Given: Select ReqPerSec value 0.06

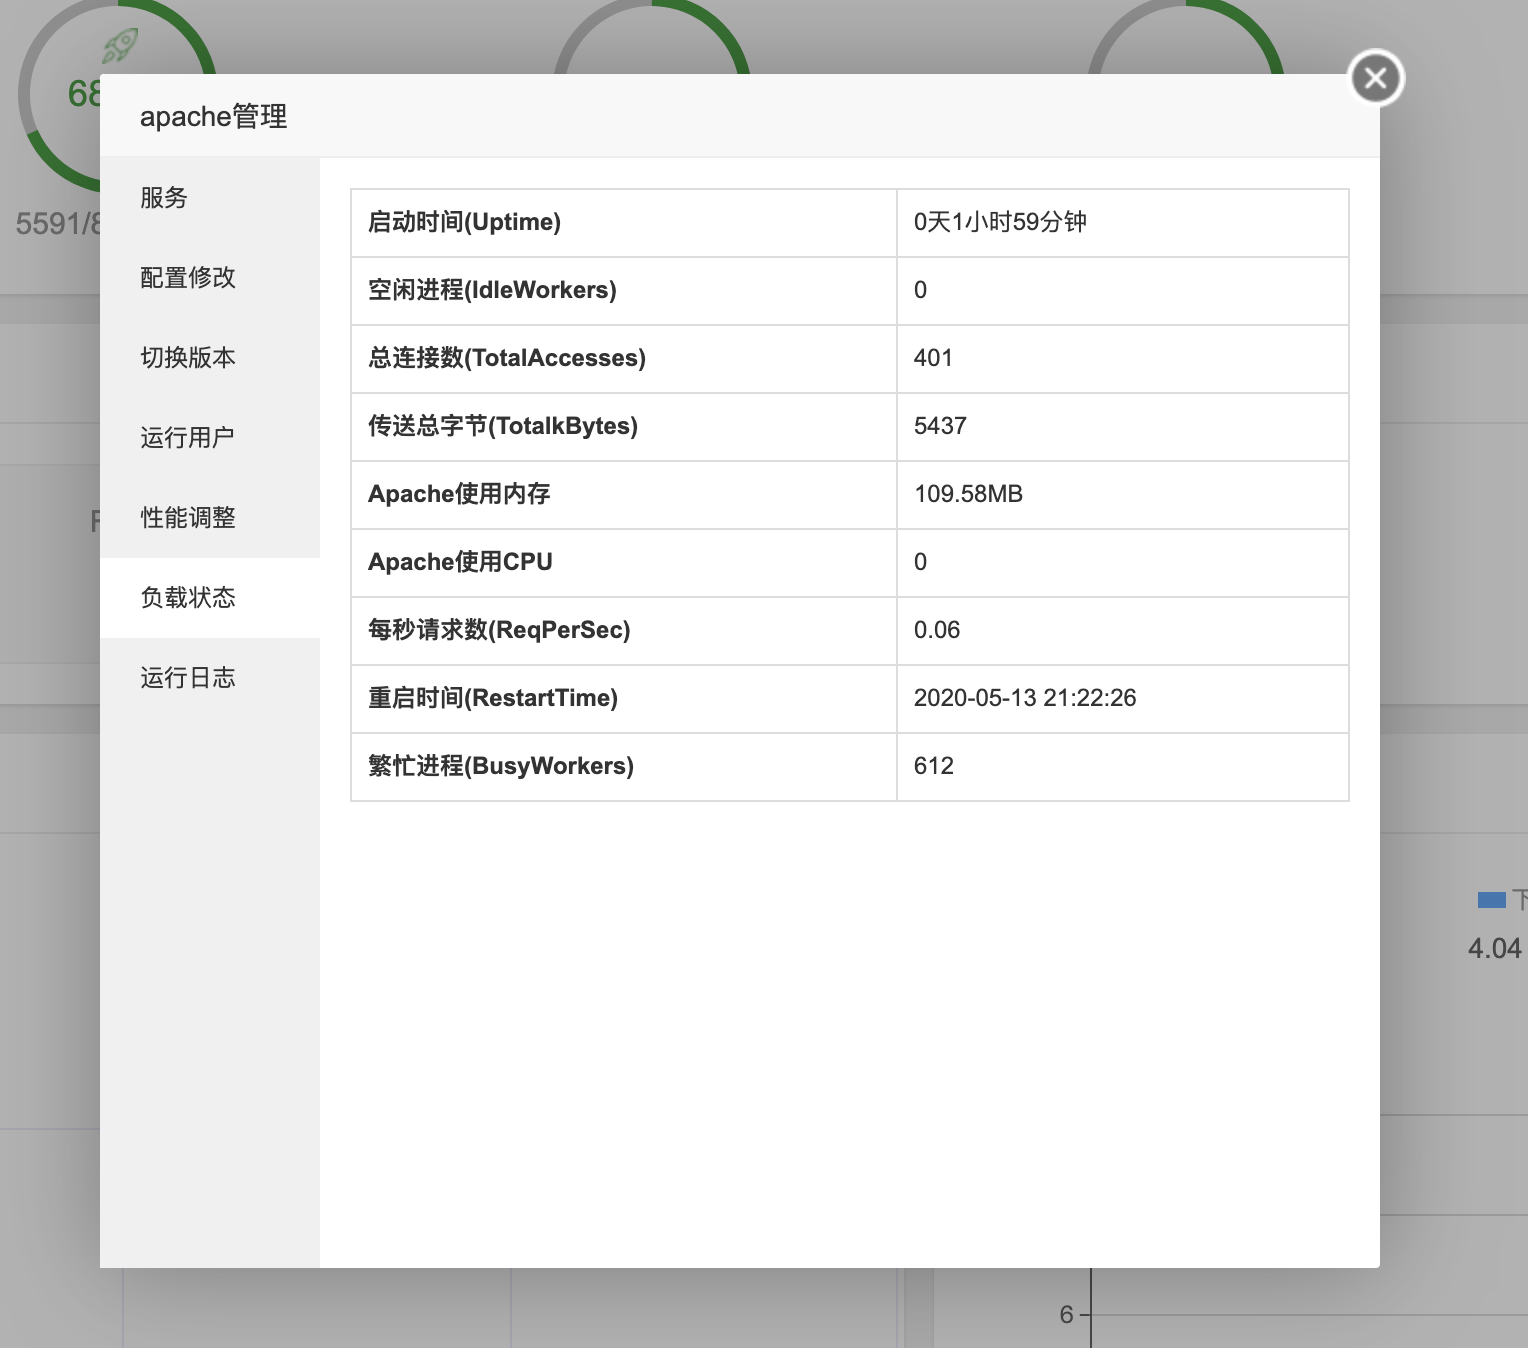Looking at the screenshot, I should tap(937, 630).
